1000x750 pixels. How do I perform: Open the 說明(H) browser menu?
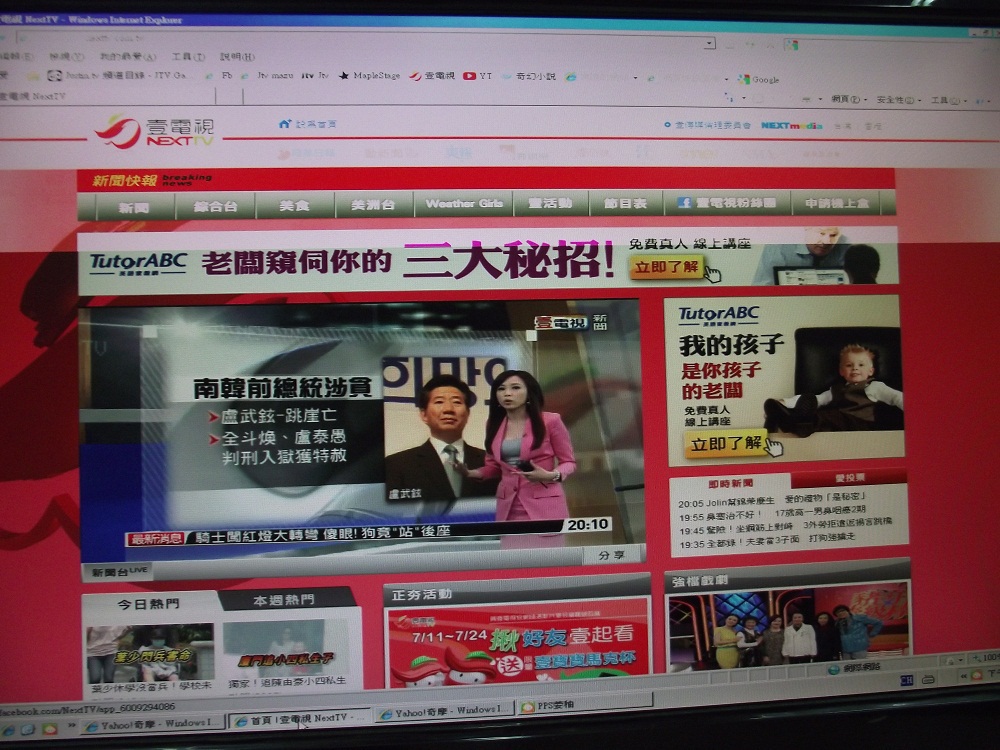(237, 57)
